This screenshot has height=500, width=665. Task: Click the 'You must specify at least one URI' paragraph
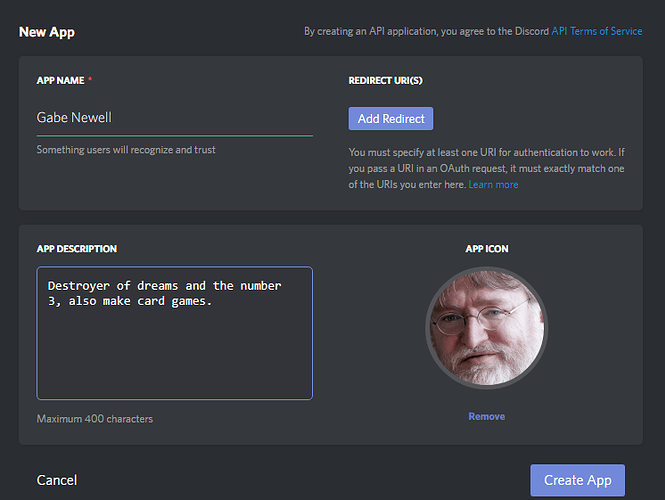(486, 168)
